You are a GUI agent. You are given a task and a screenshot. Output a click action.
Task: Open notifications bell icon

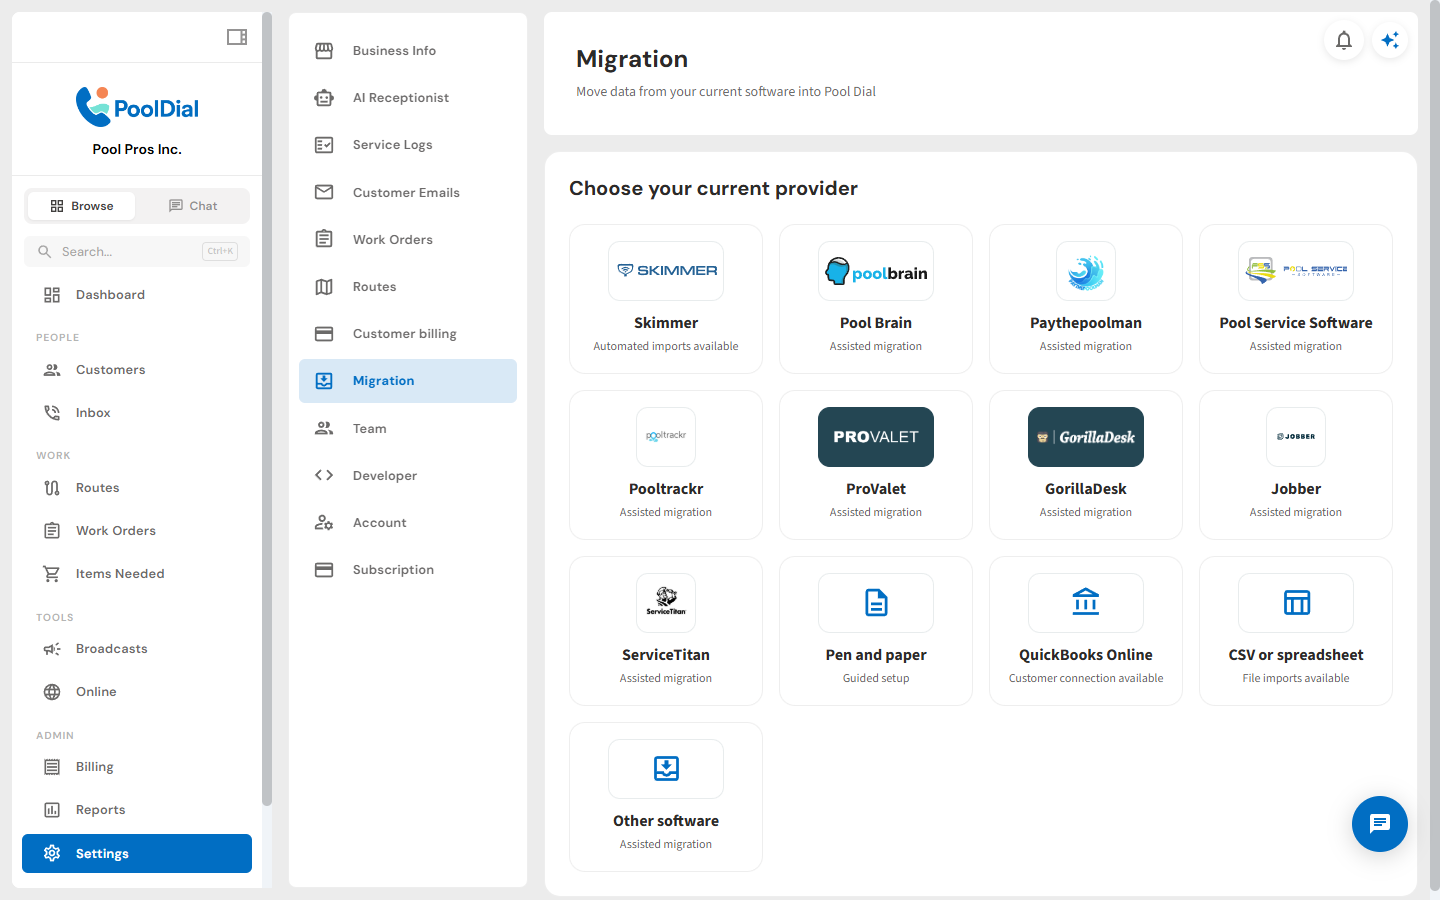1344,40
